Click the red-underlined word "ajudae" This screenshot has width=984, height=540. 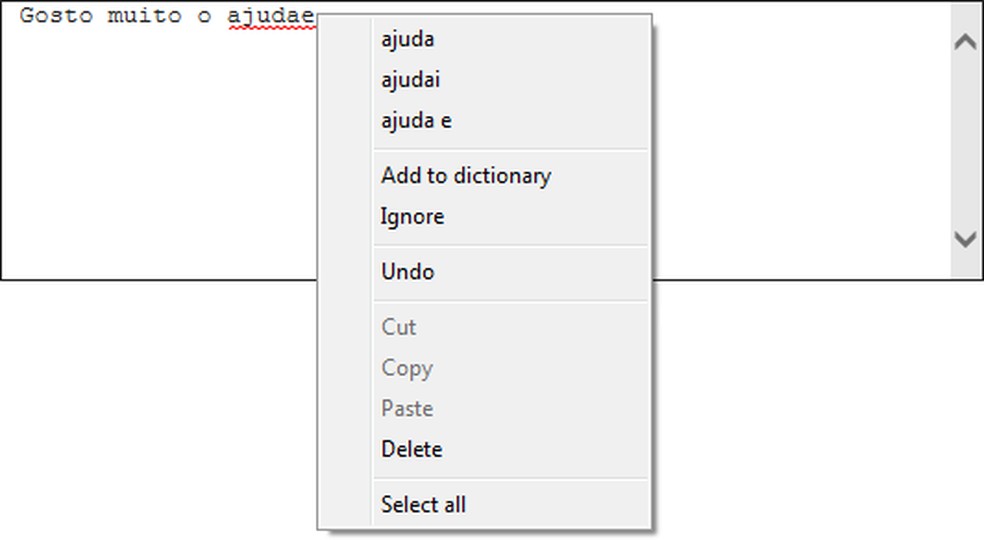[x=270, y=17]
